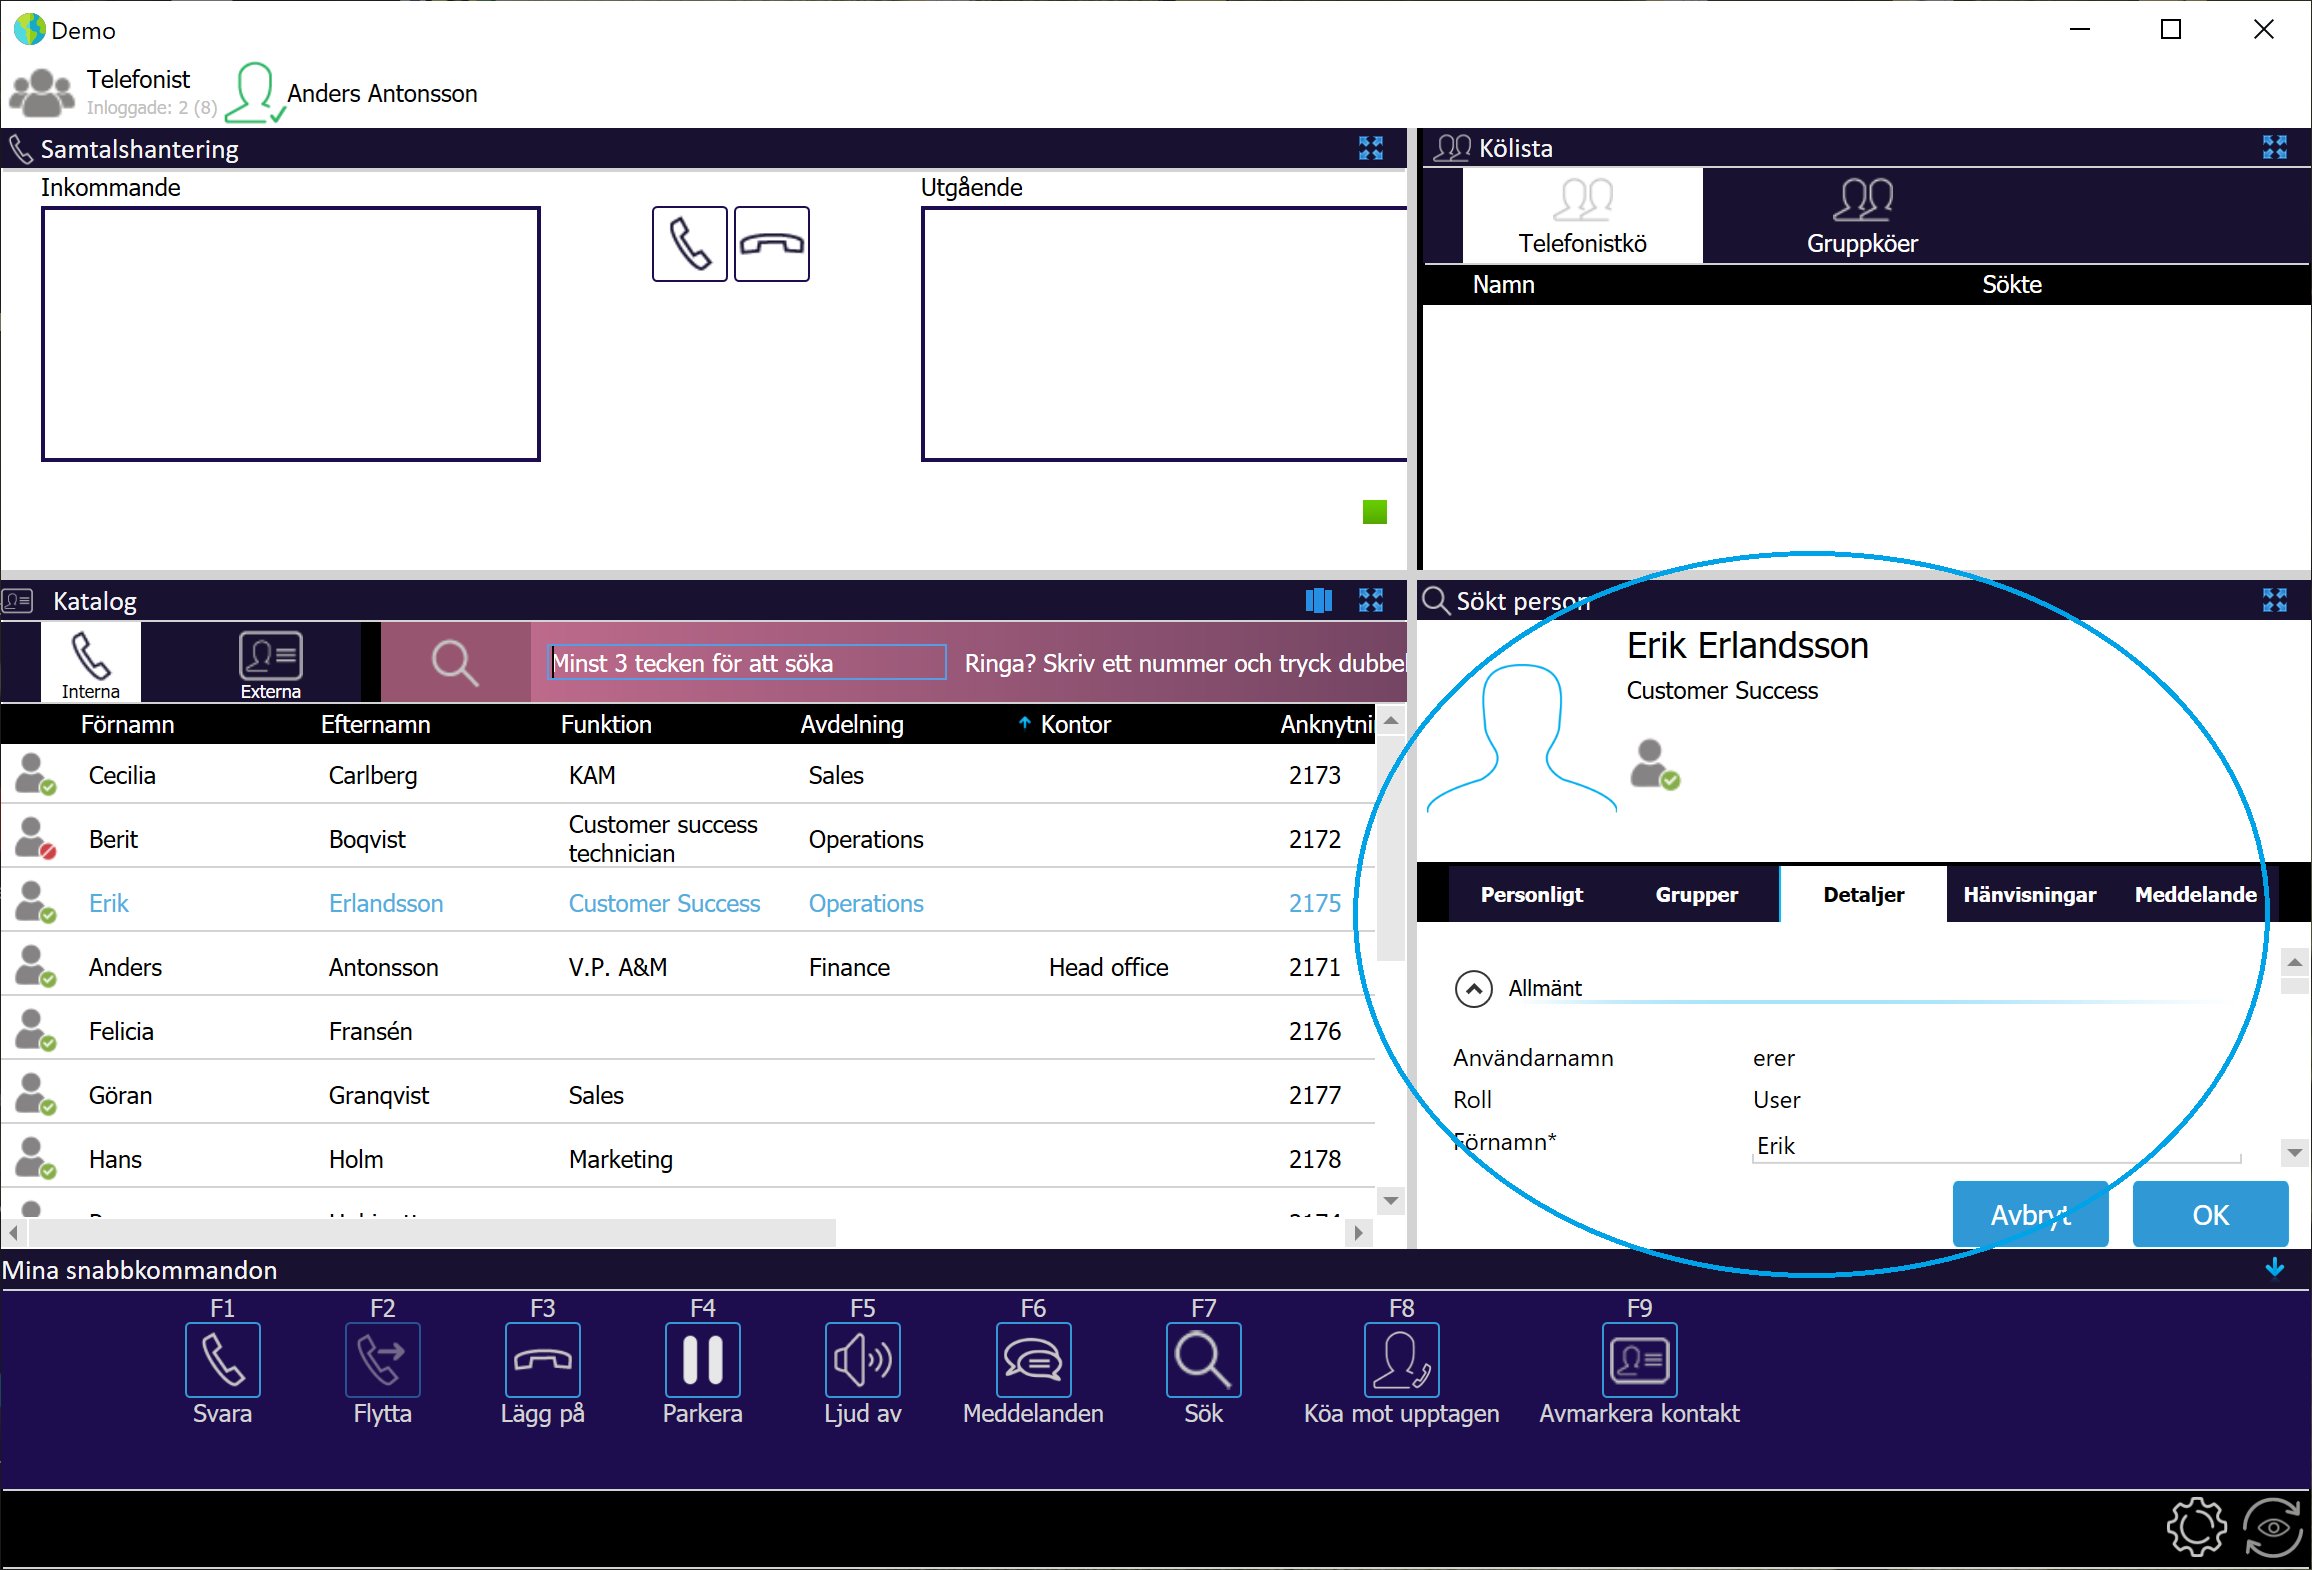Click Erik Erlandsson's presence status icon
2312x1570 pixels.
tap(1654, 765)
